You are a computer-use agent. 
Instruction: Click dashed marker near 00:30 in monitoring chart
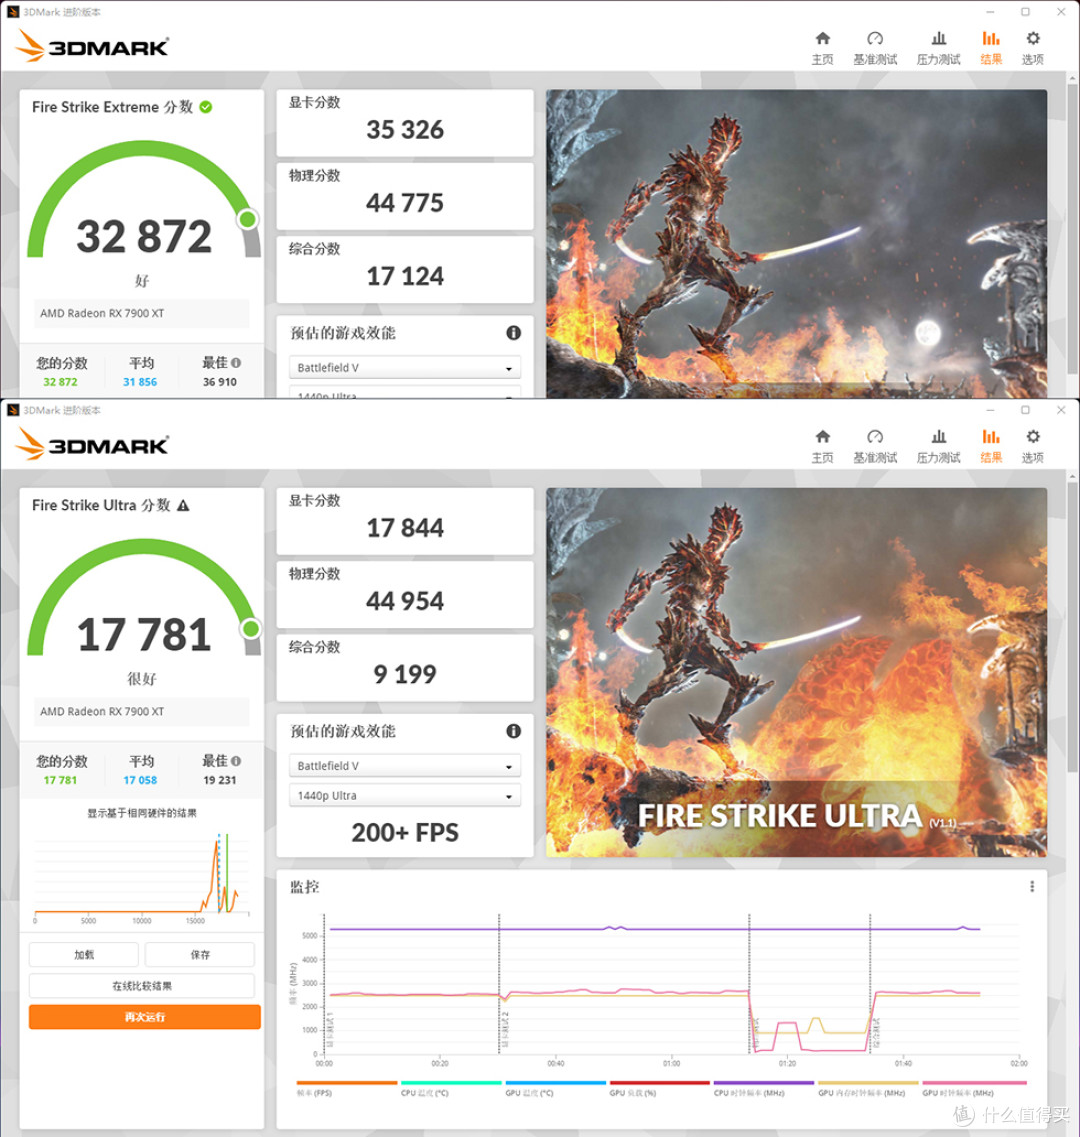click(499, 984)
